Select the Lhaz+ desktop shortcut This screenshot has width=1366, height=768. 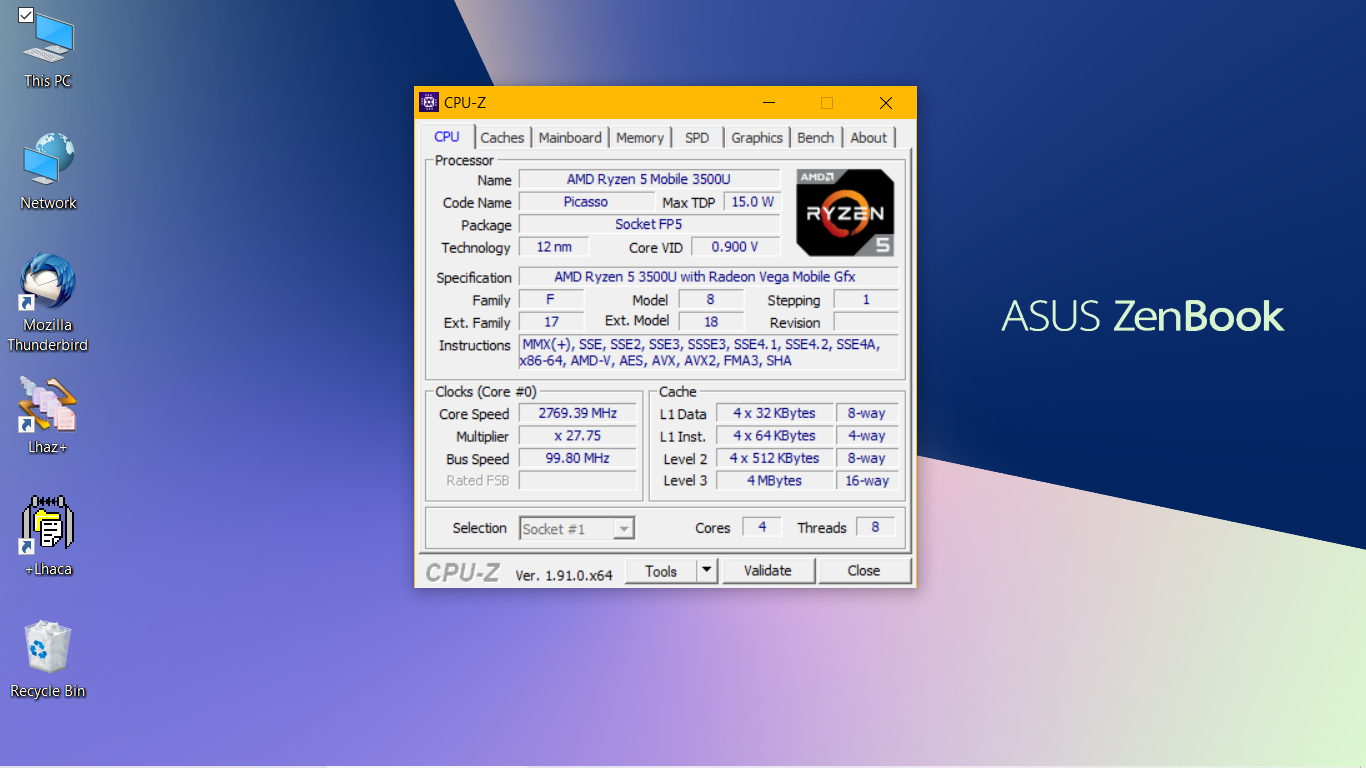pos(48,416)
